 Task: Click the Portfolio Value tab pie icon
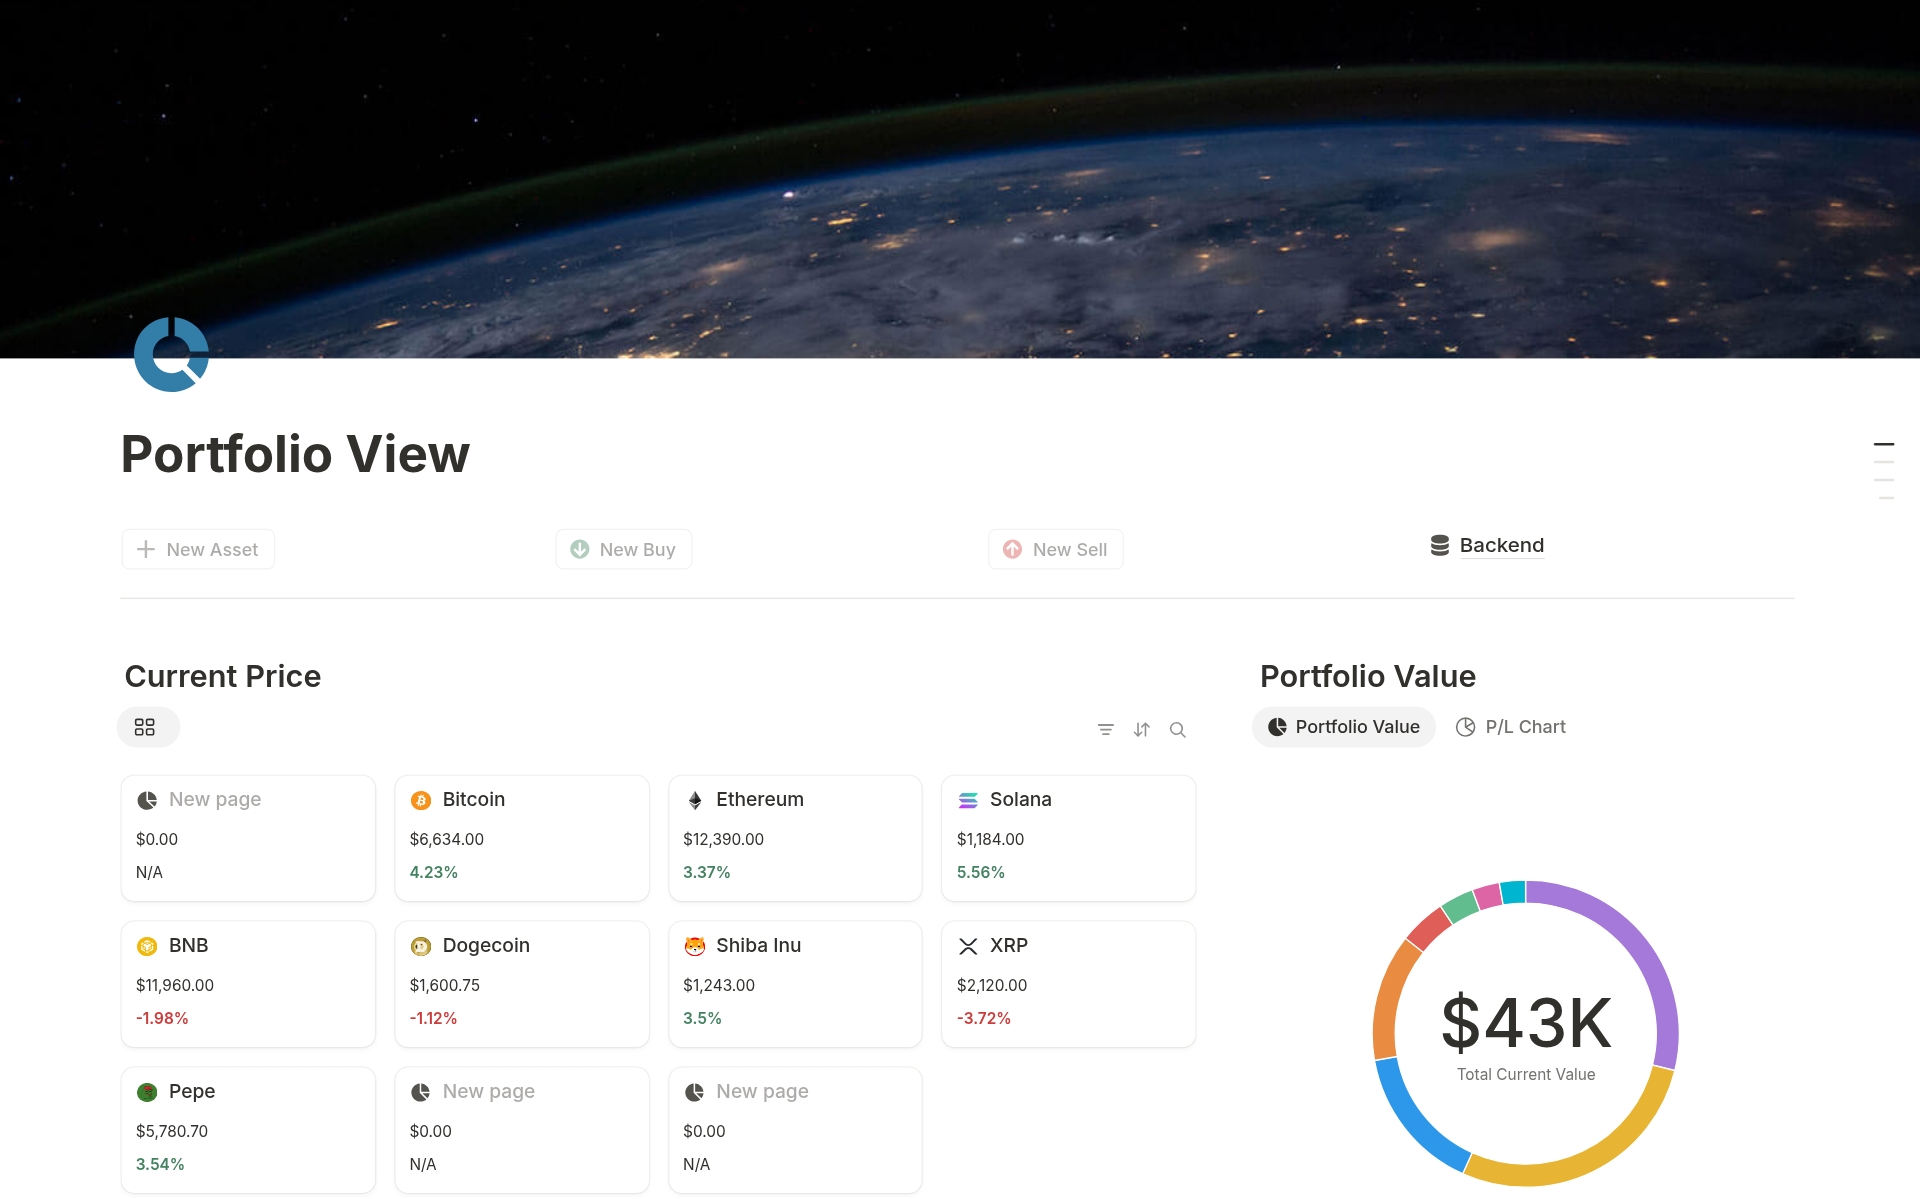[x=1277, y=727]
